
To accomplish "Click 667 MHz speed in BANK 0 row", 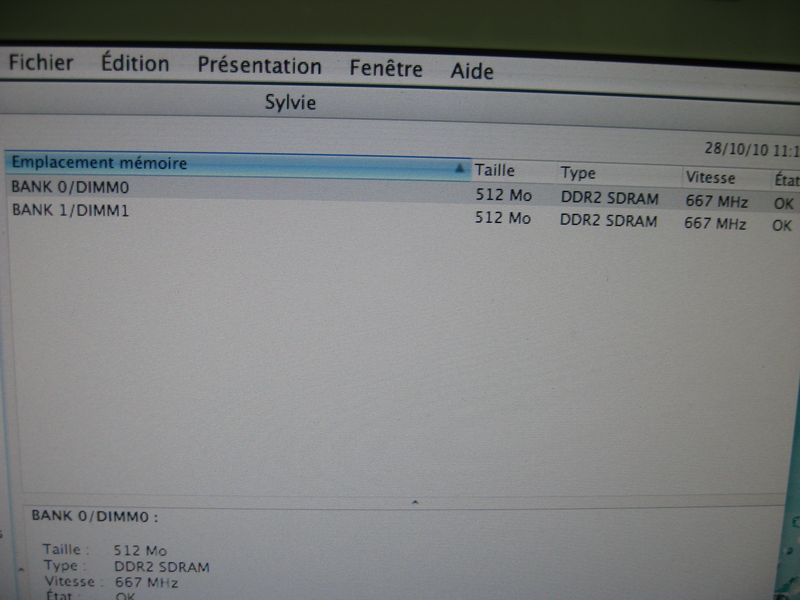I will tap(716, 202).
